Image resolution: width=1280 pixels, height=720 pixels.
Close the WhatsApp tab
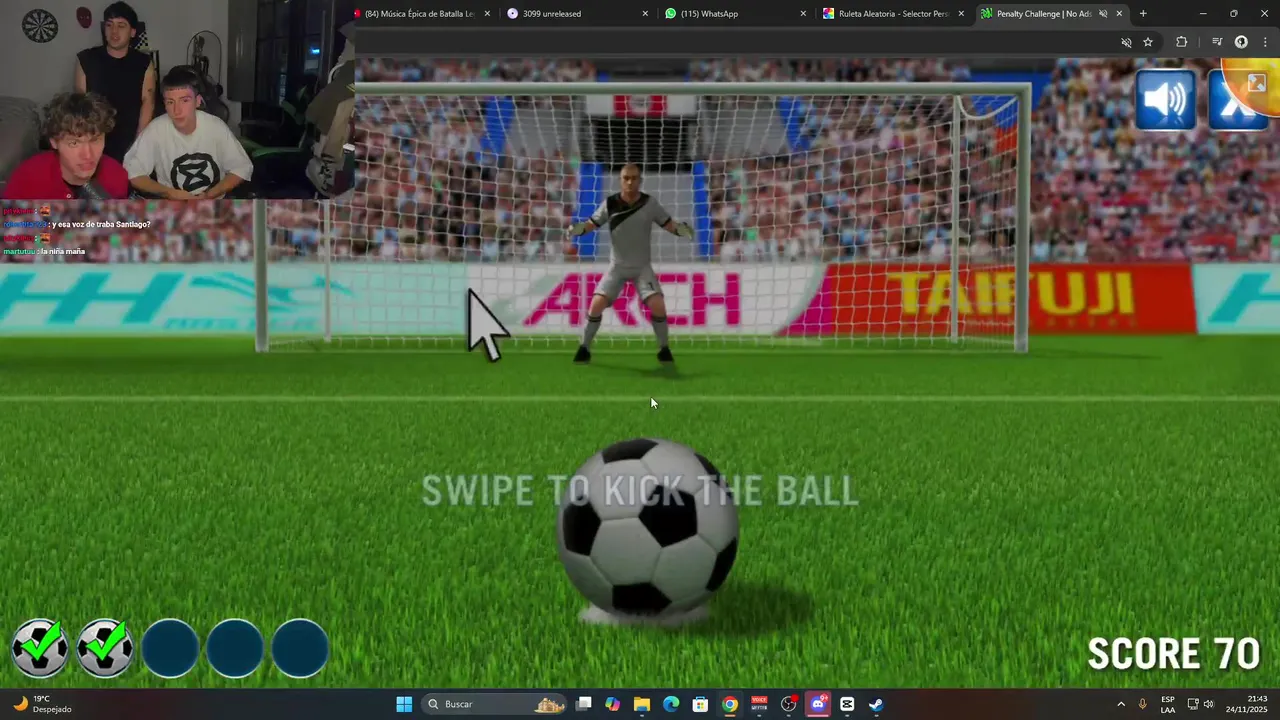(x=803, y=14)
